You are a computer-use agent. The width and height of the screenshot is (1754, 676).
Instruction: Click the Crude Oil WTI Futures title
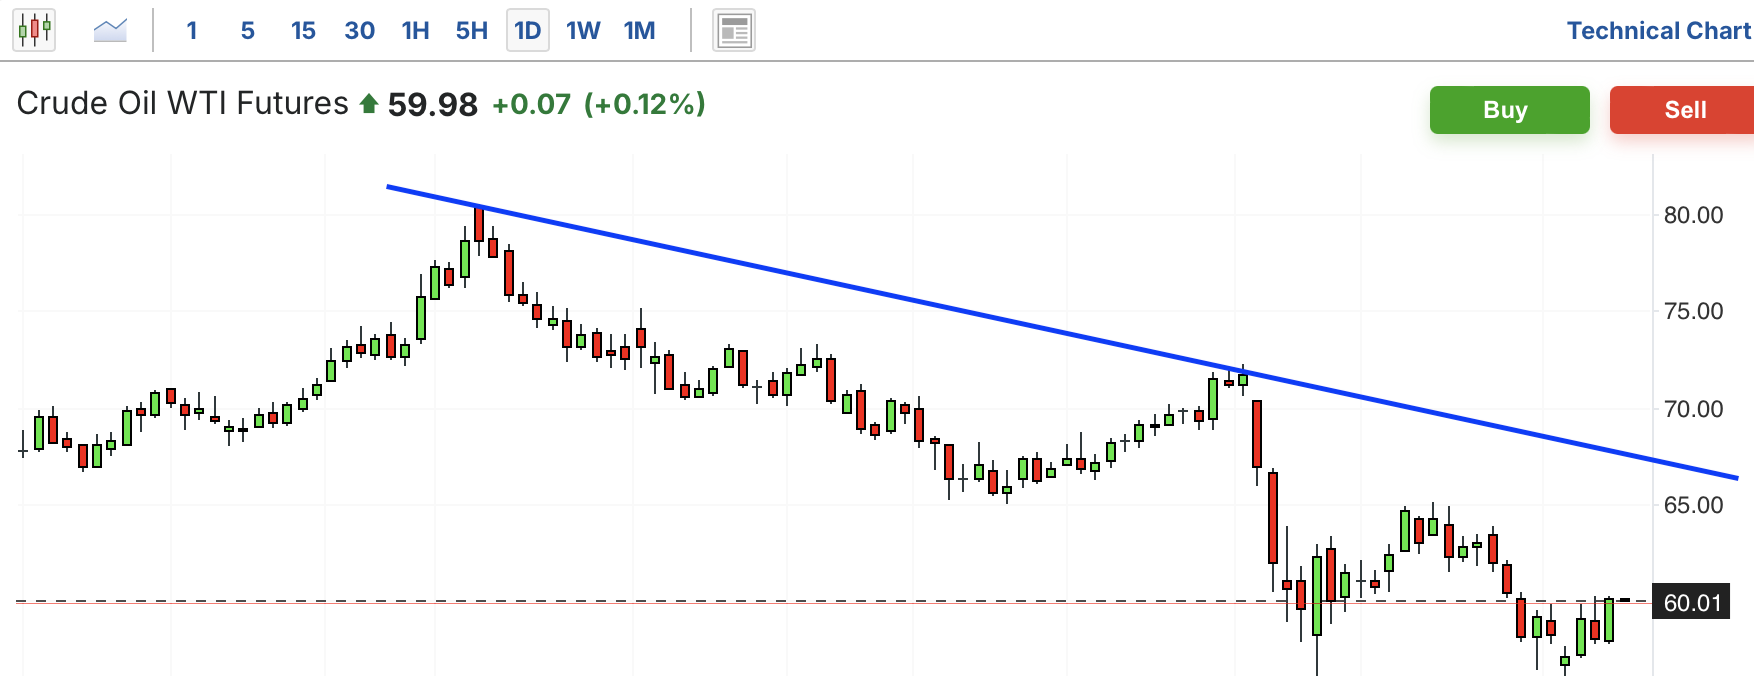pos(183,103)
